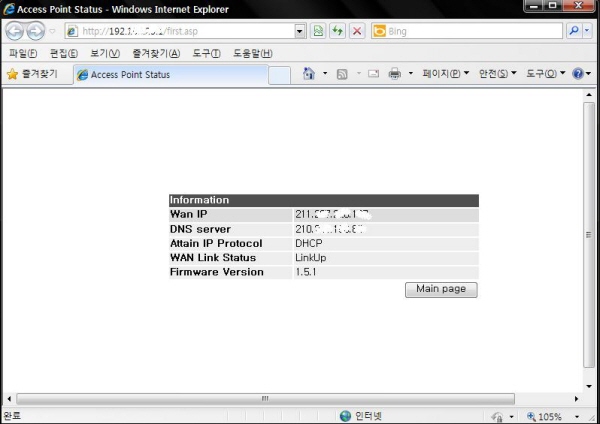Viewport: 600px width, 424px height.
Task: Minimize the Internet Explorer window
Action: (x=534, y=6)
